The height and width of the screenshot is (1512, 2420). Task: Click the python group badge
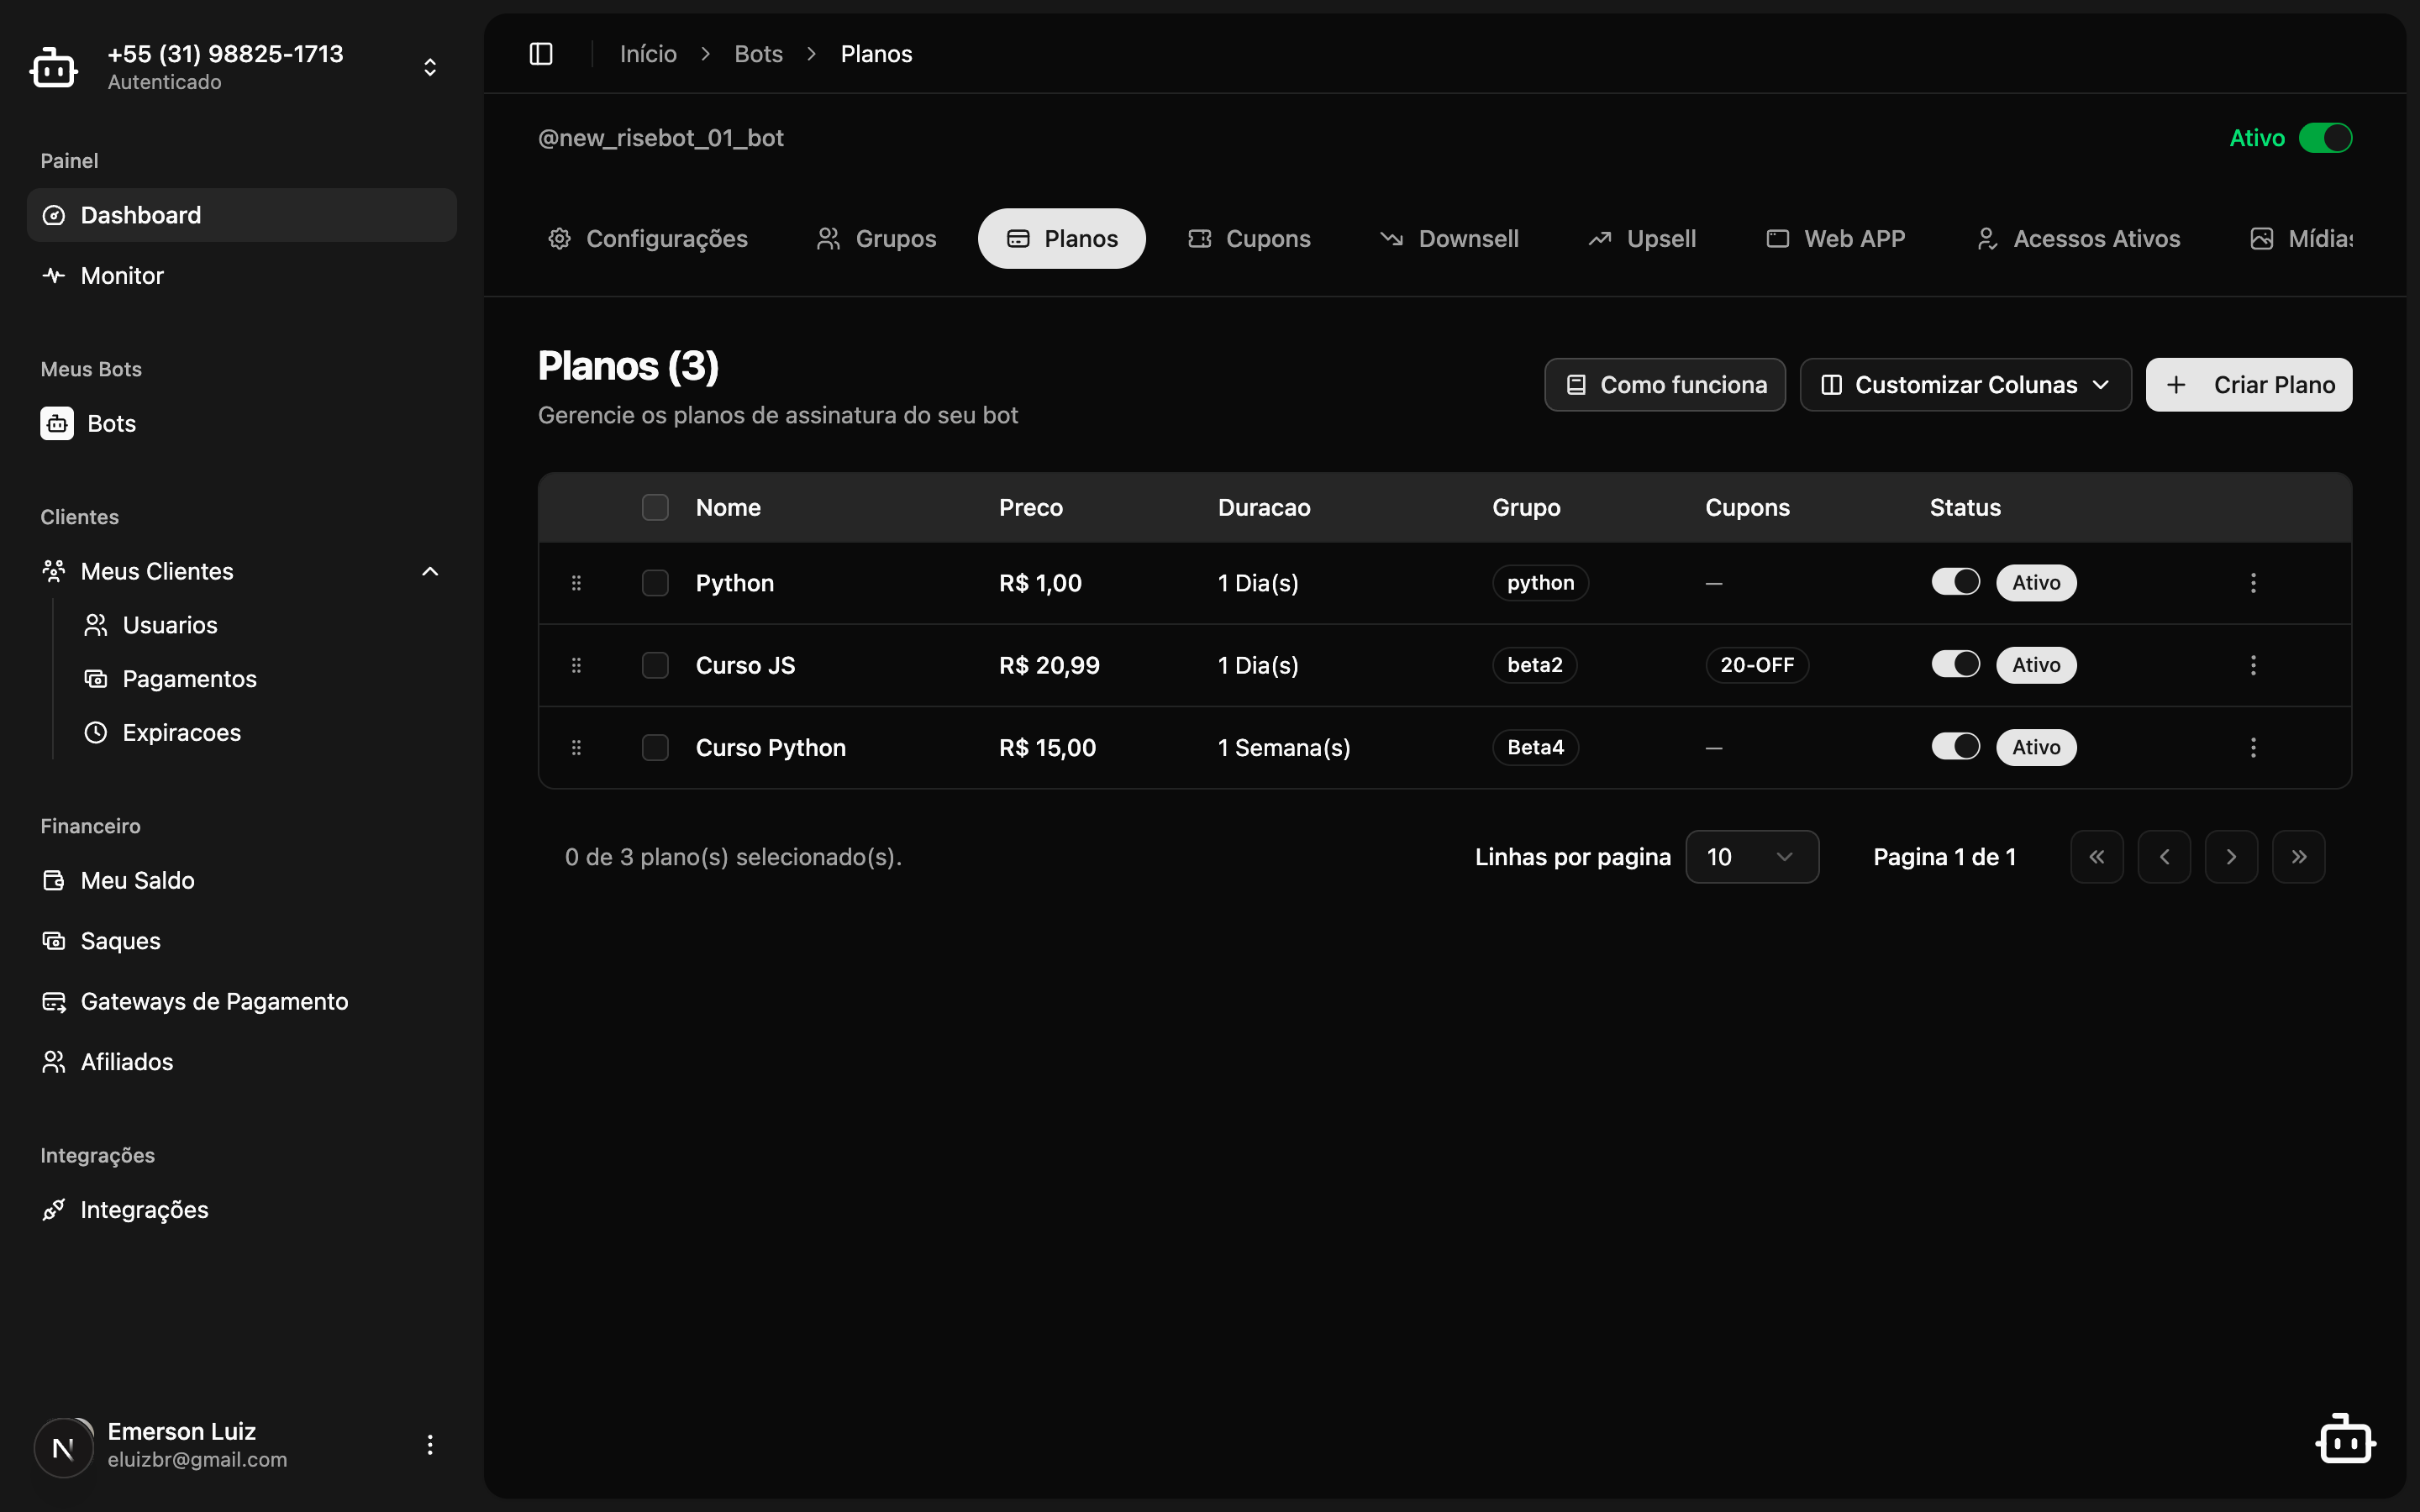(x=1540, y=583)
